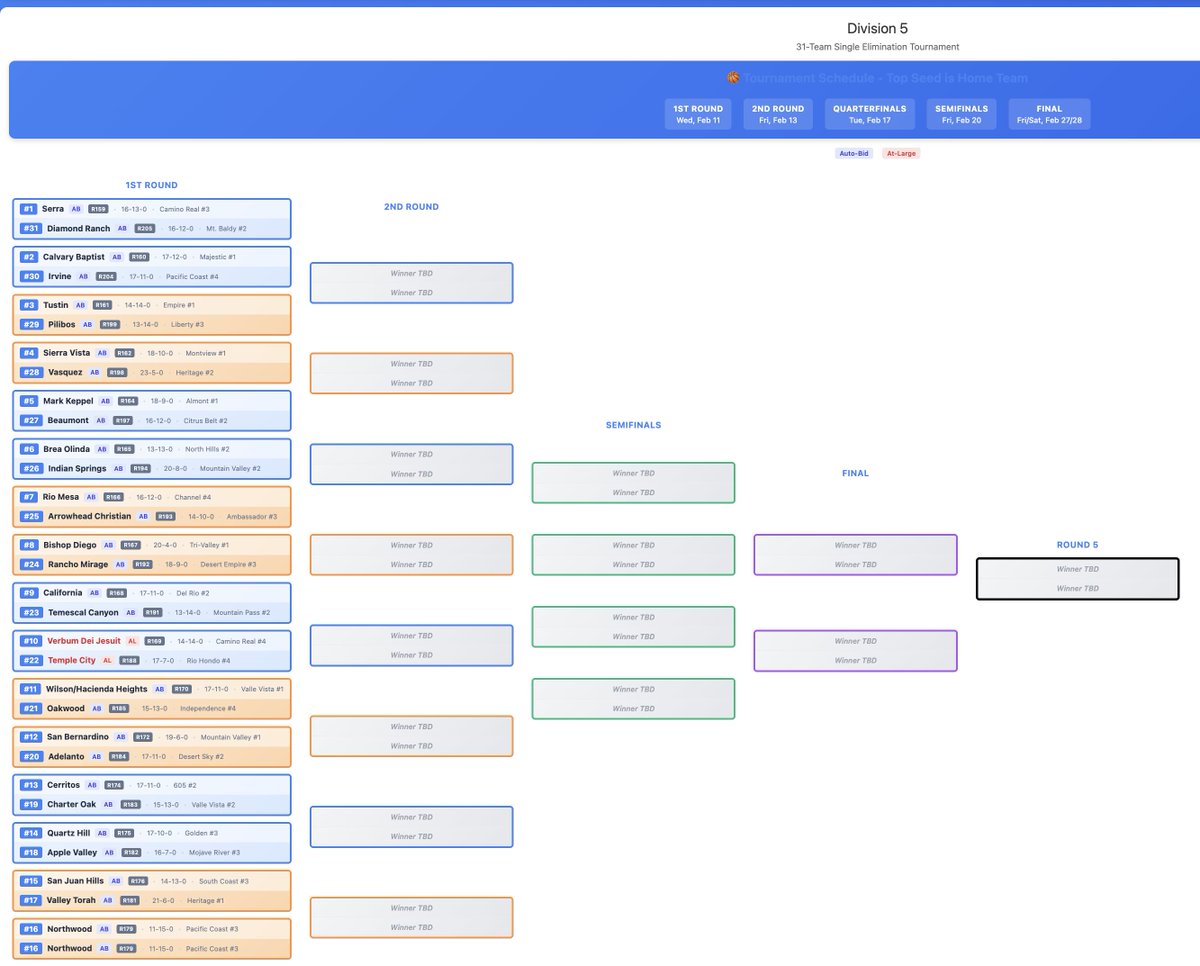1200x966 pixels.
Task: Click the Auto-Bid legend badge
Action: (x=852, y=153)
